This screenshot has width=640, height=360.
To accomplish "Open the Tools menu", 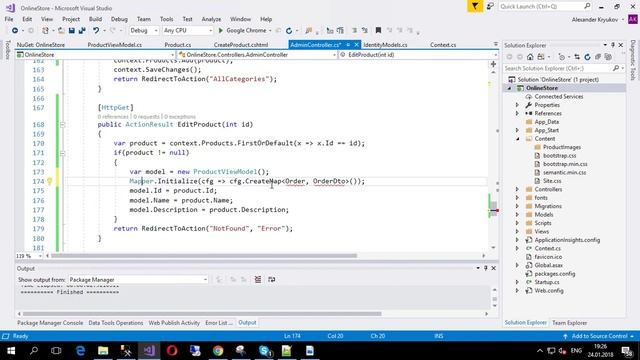I will click(167, 19).
